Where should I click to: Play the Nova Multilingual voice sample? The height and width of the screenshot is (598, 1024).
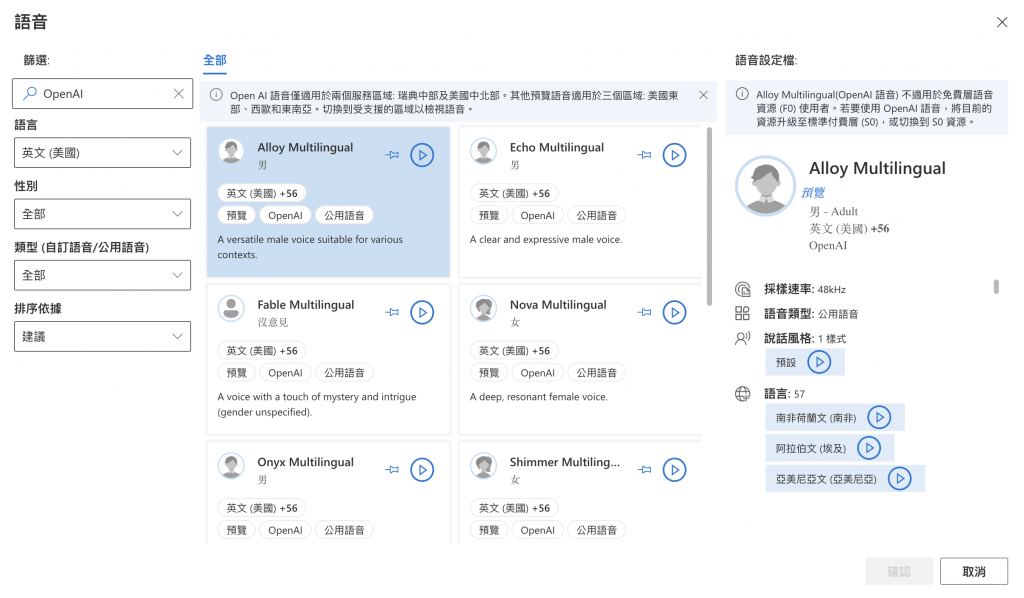point(675,313)
